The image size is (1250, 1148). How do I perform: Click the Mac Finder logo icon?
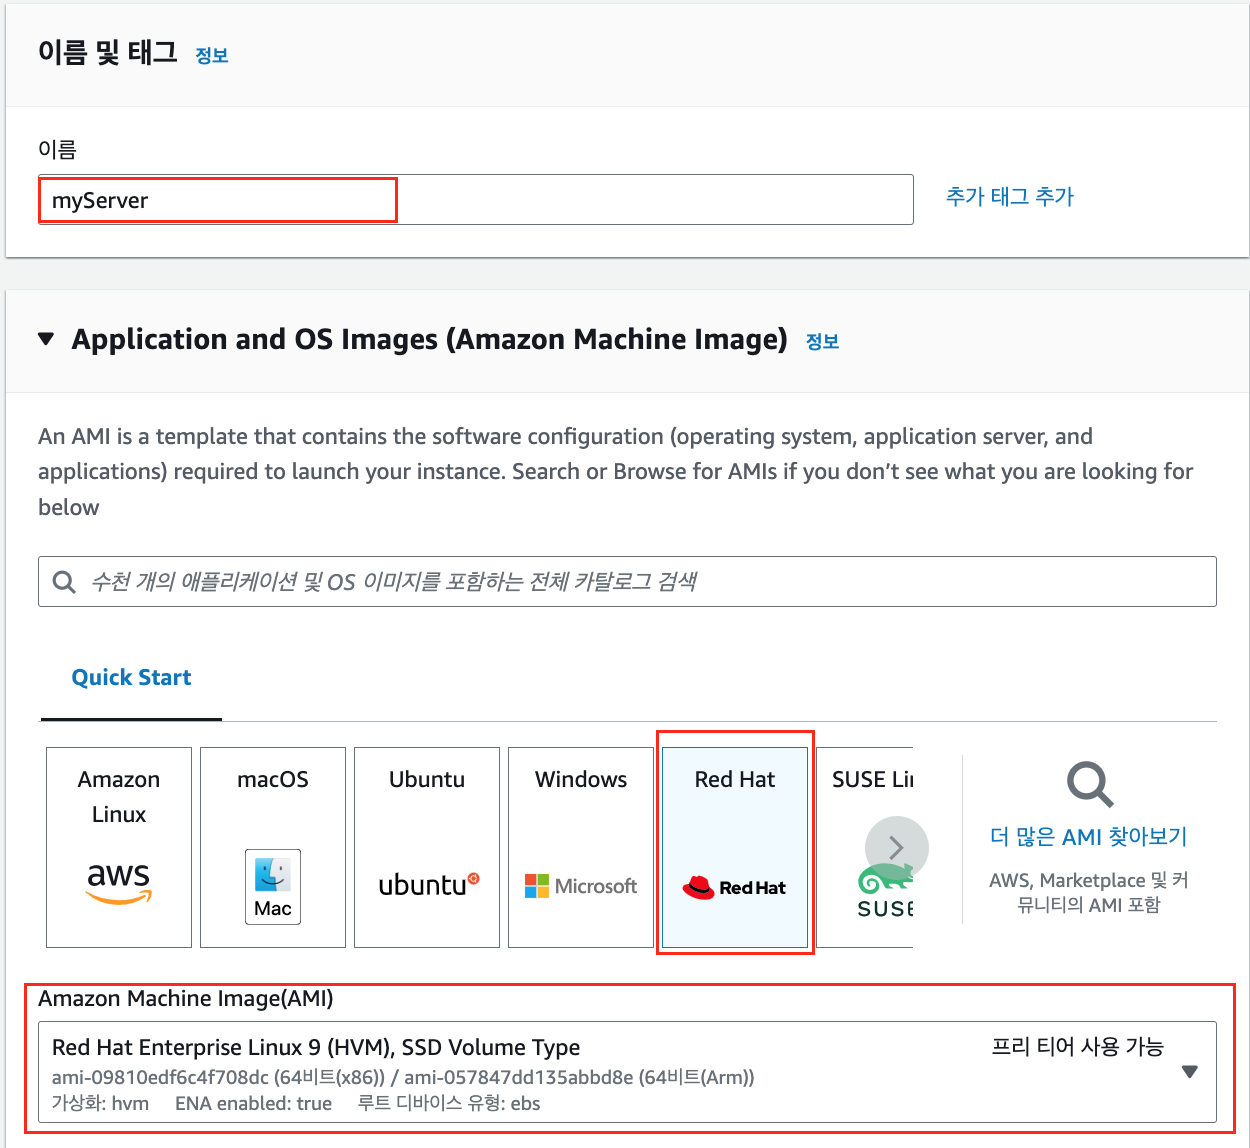(x=273, y=886)
